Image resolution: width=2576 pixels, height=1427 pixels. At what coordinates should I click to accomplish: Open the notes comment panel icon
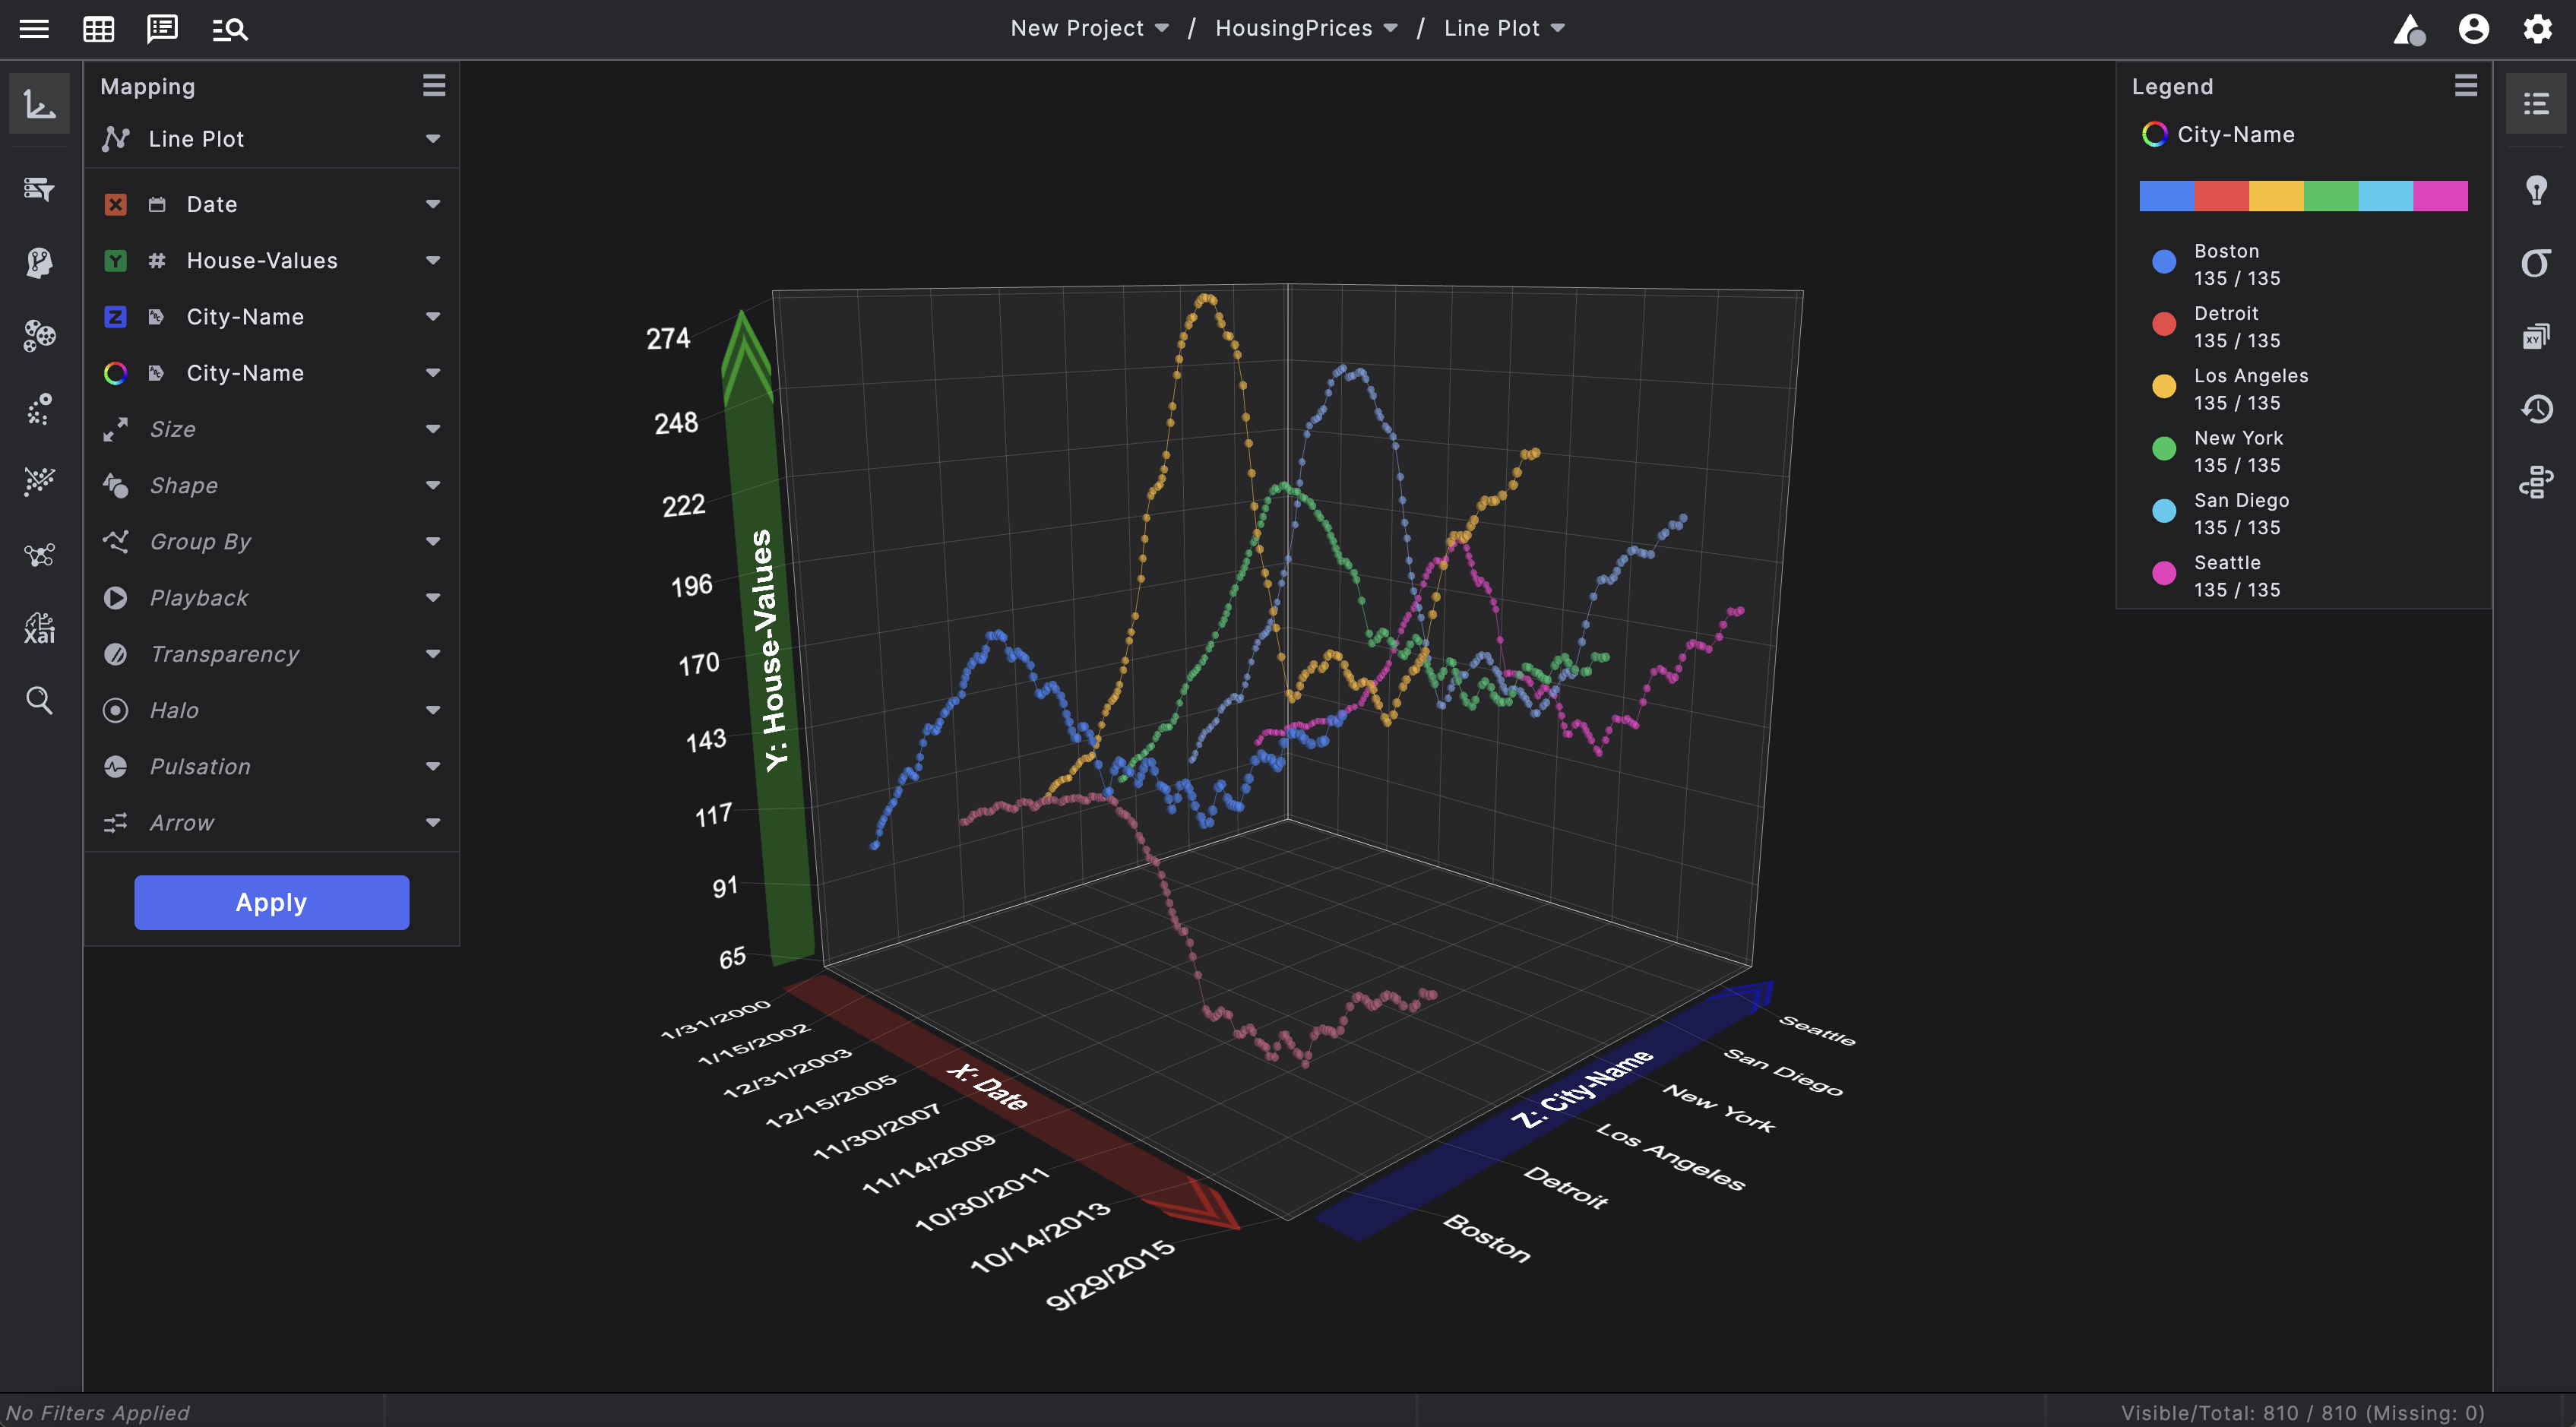162,28
